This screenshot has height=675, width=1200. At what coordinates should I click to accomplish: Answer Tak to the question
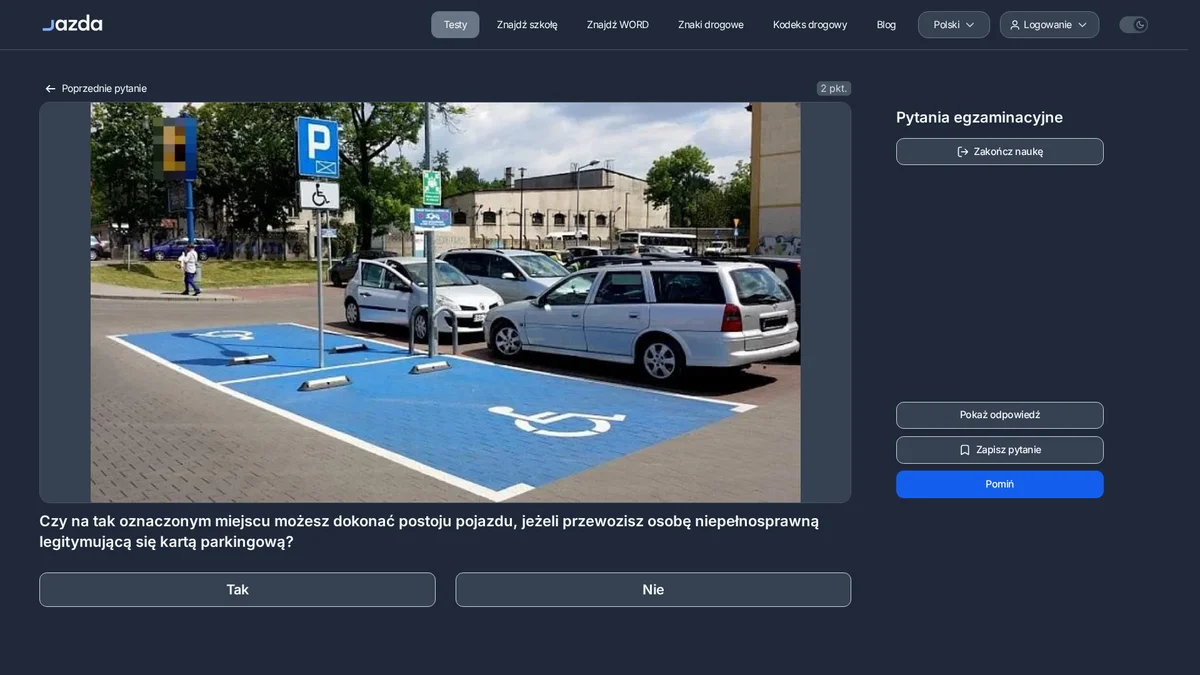(237, 590)
